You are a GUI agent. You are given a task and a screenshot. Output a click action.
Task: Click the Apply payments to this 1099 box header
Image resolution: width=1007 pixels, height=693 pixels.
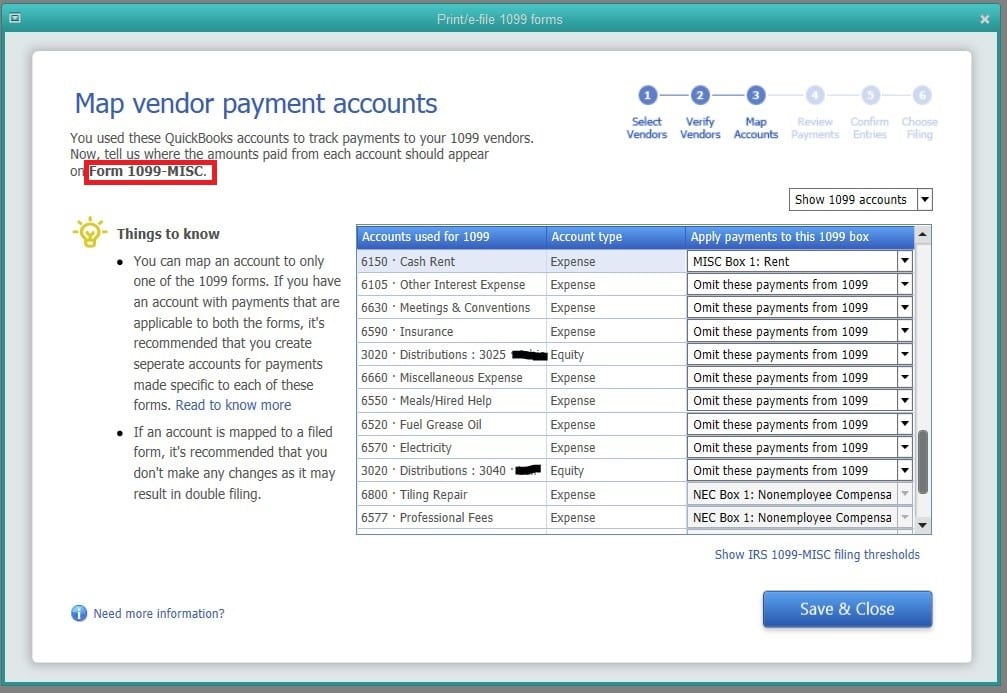800,237
